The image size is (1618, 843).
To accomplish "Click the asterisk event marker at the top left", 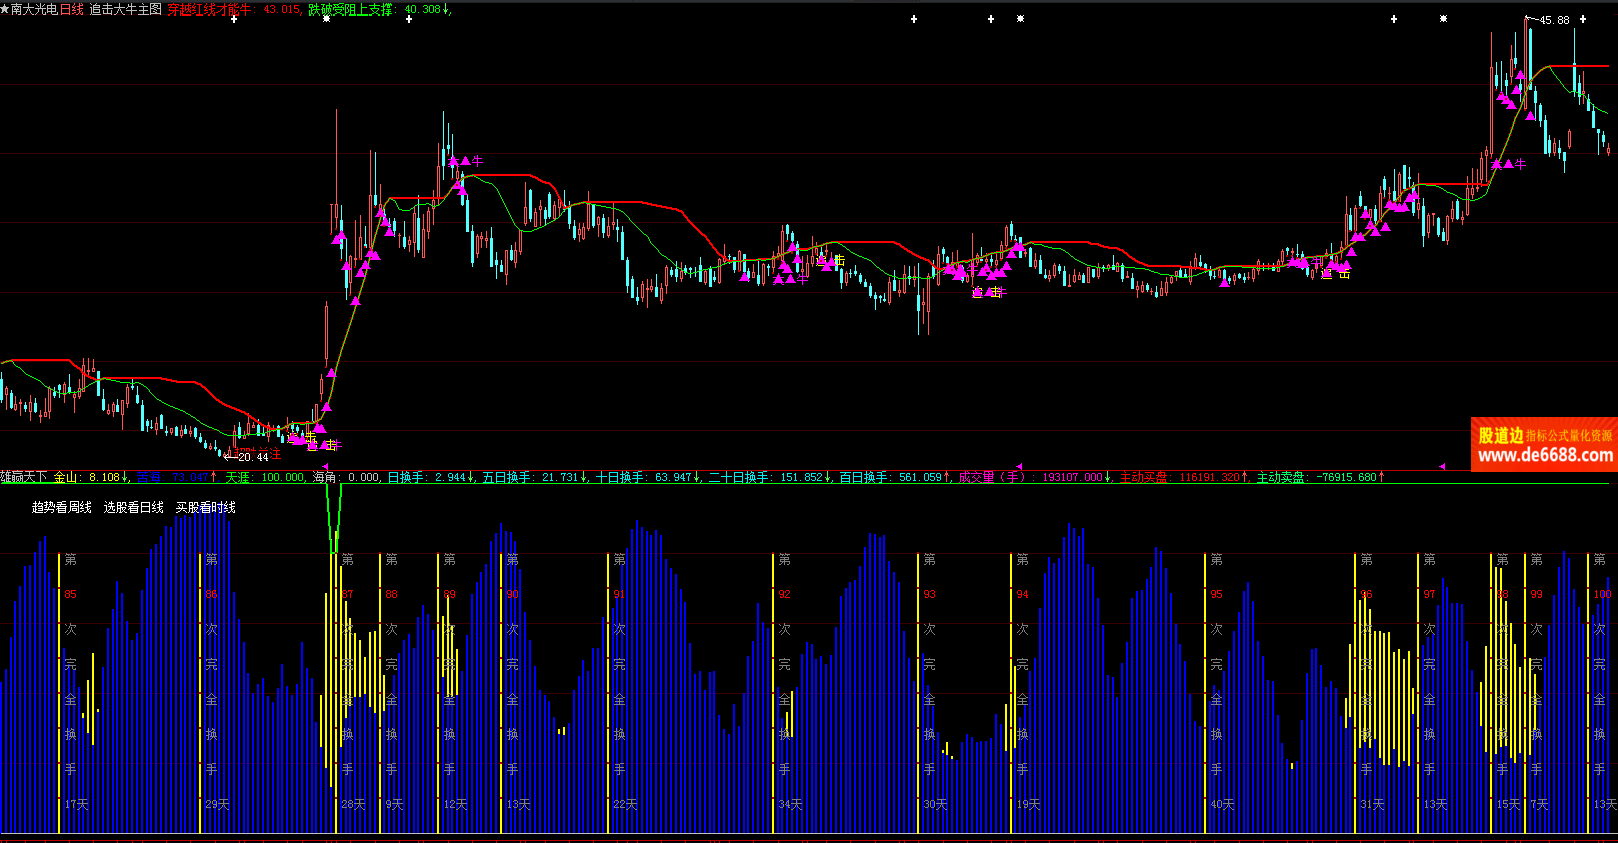I will tap(326, 19).
